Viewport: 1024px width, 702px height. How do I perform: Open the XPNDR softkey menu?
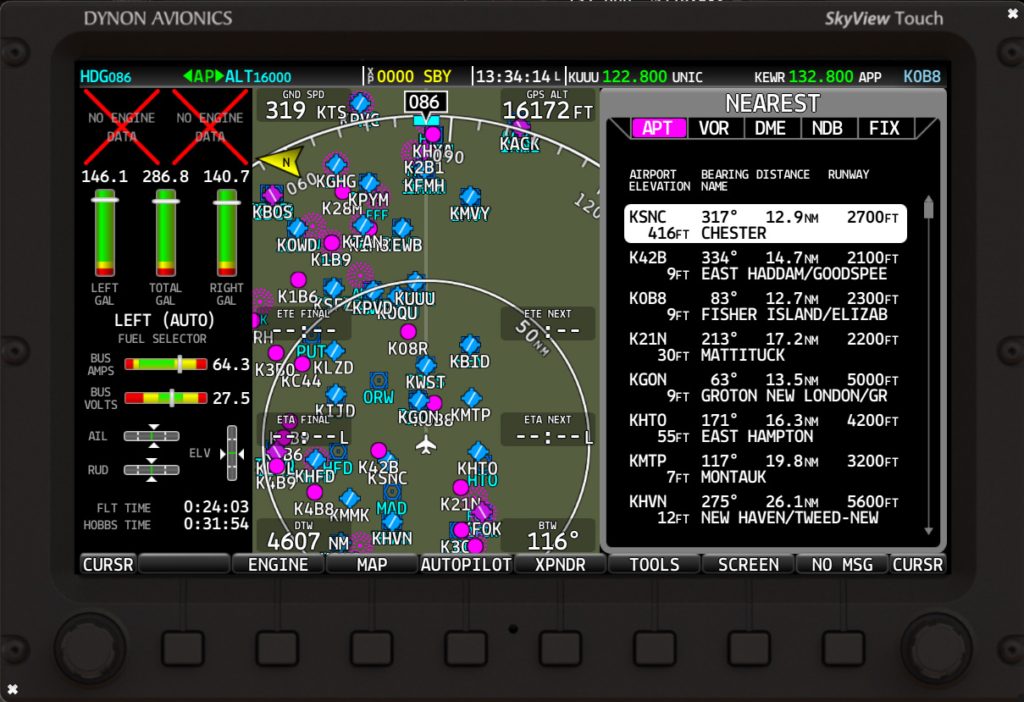click(559, 564)
